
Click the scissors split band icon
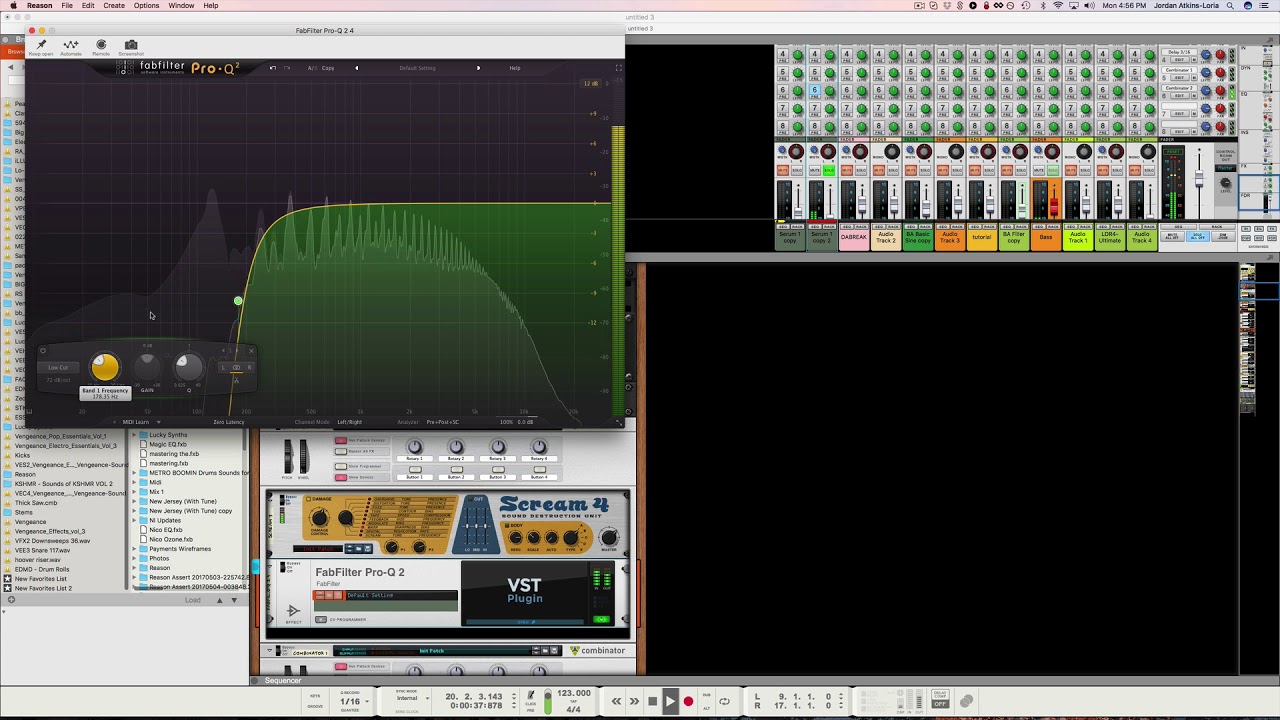point(237,380)
